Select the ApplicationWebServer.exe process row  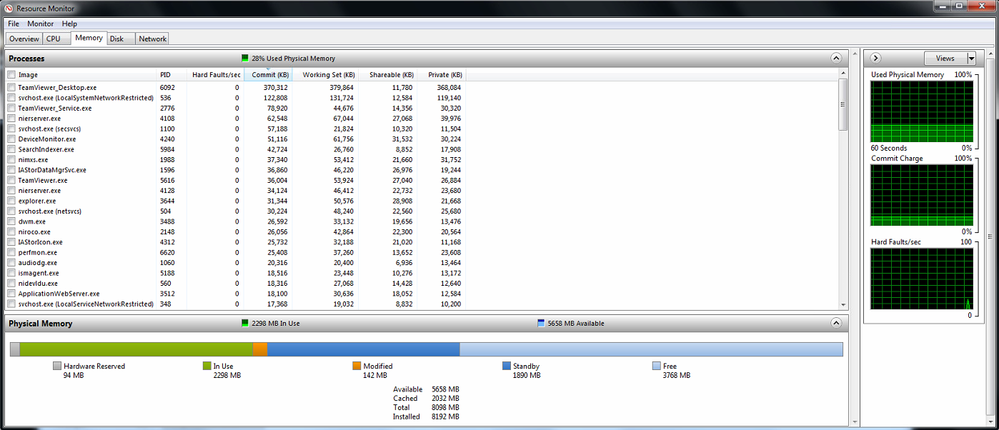coord(236,294)
